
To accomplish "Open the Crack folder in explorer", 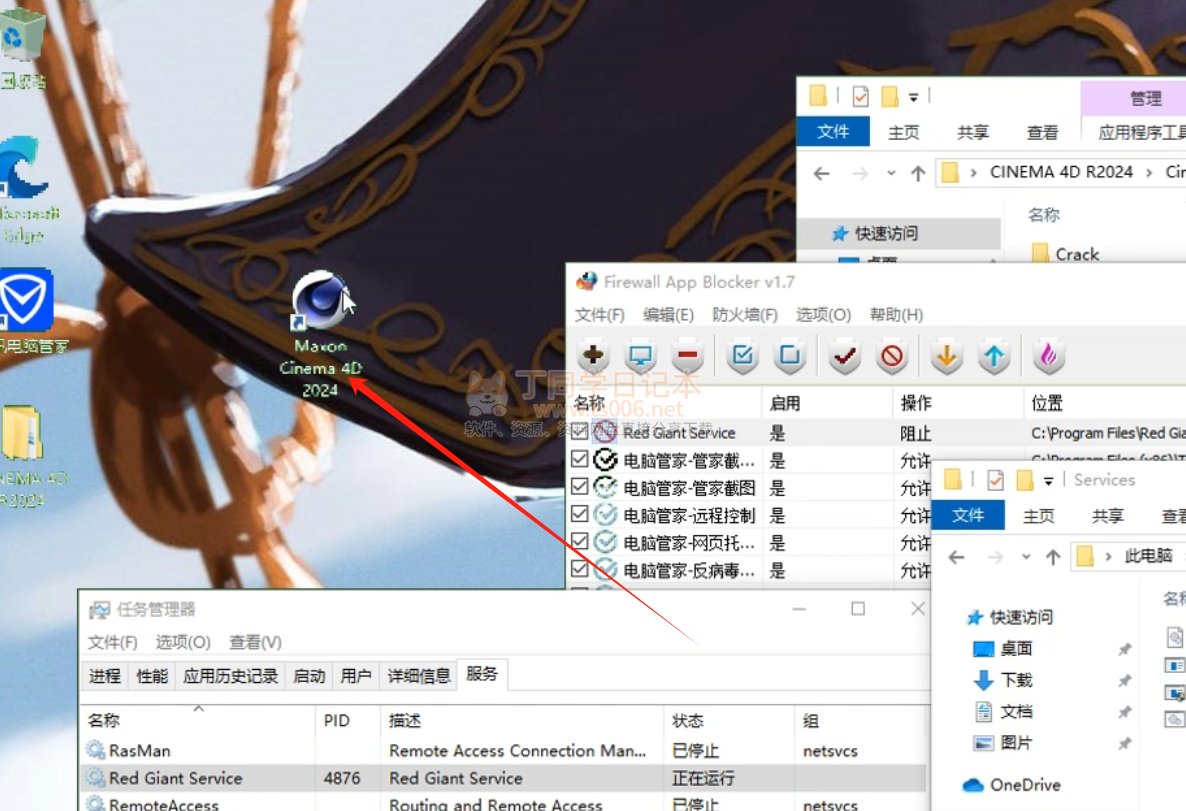I will (x=1076, y=254).
